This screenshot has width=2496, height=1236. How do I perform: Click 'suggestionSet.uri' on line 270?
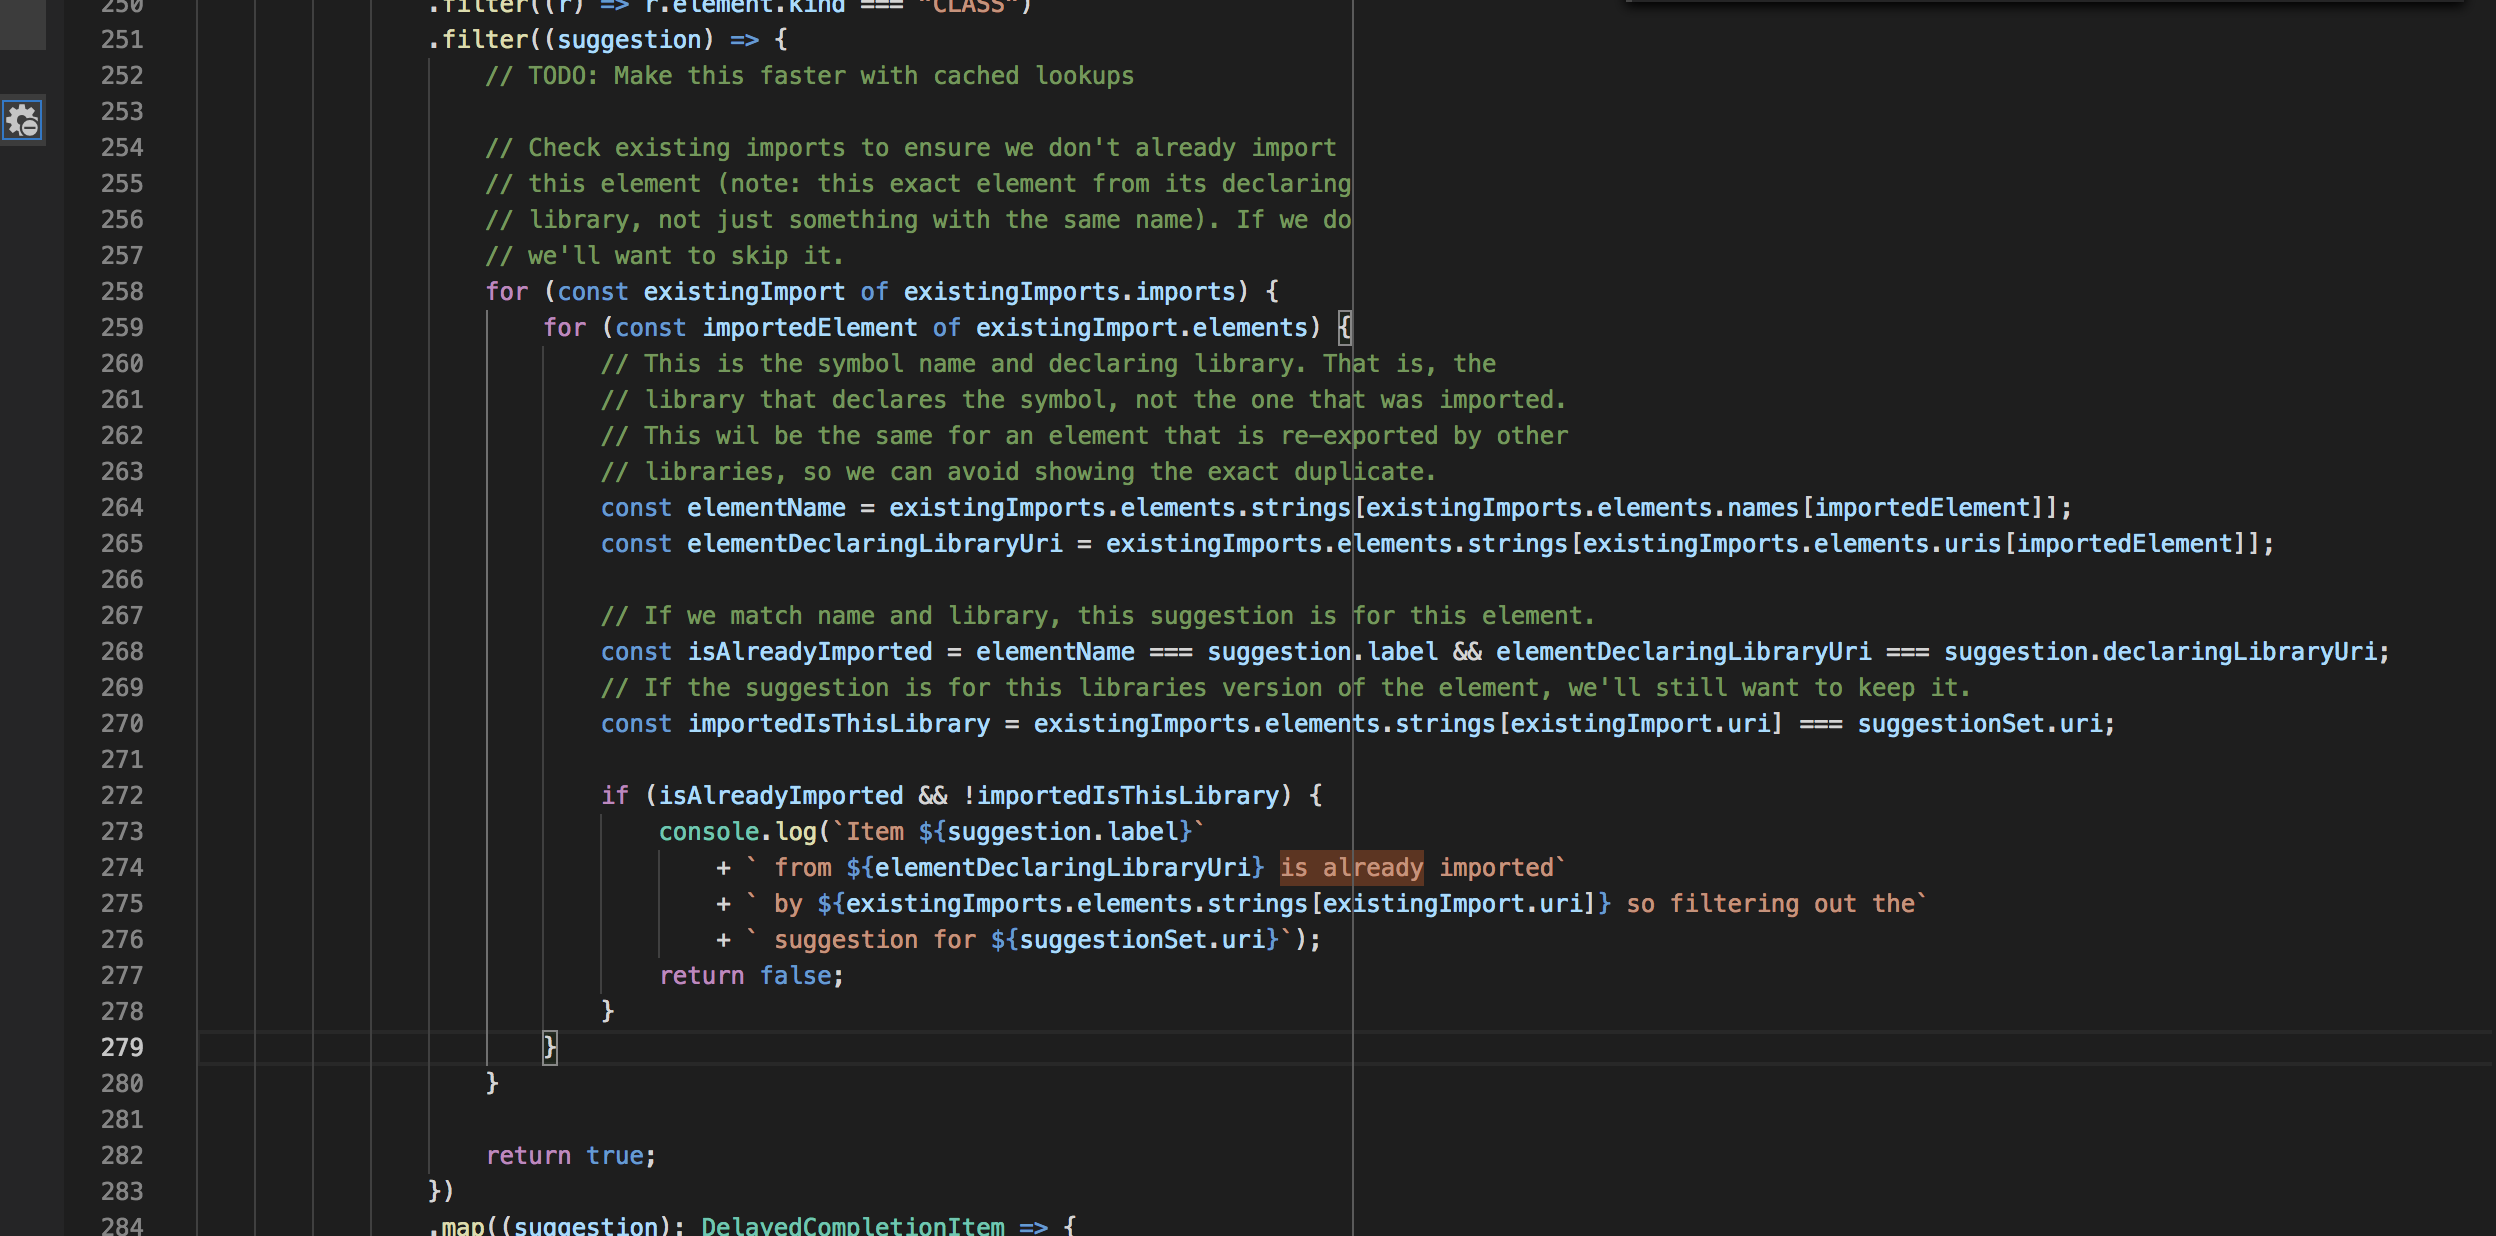tap(1980, 724)
